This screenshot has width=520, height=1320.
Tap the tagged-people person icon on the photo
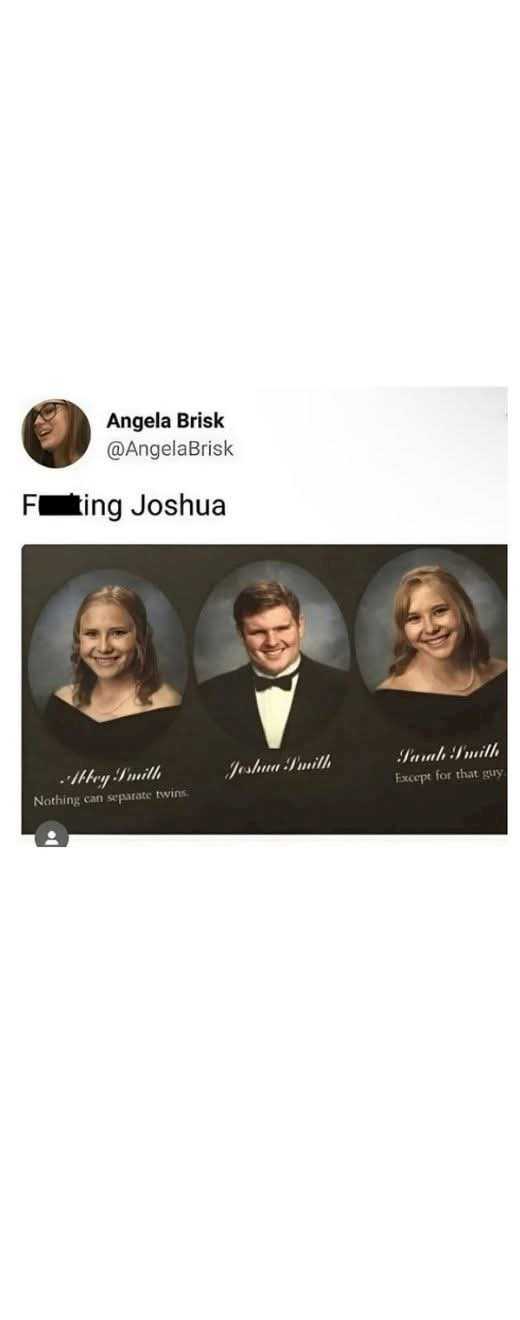click(52, 837)
